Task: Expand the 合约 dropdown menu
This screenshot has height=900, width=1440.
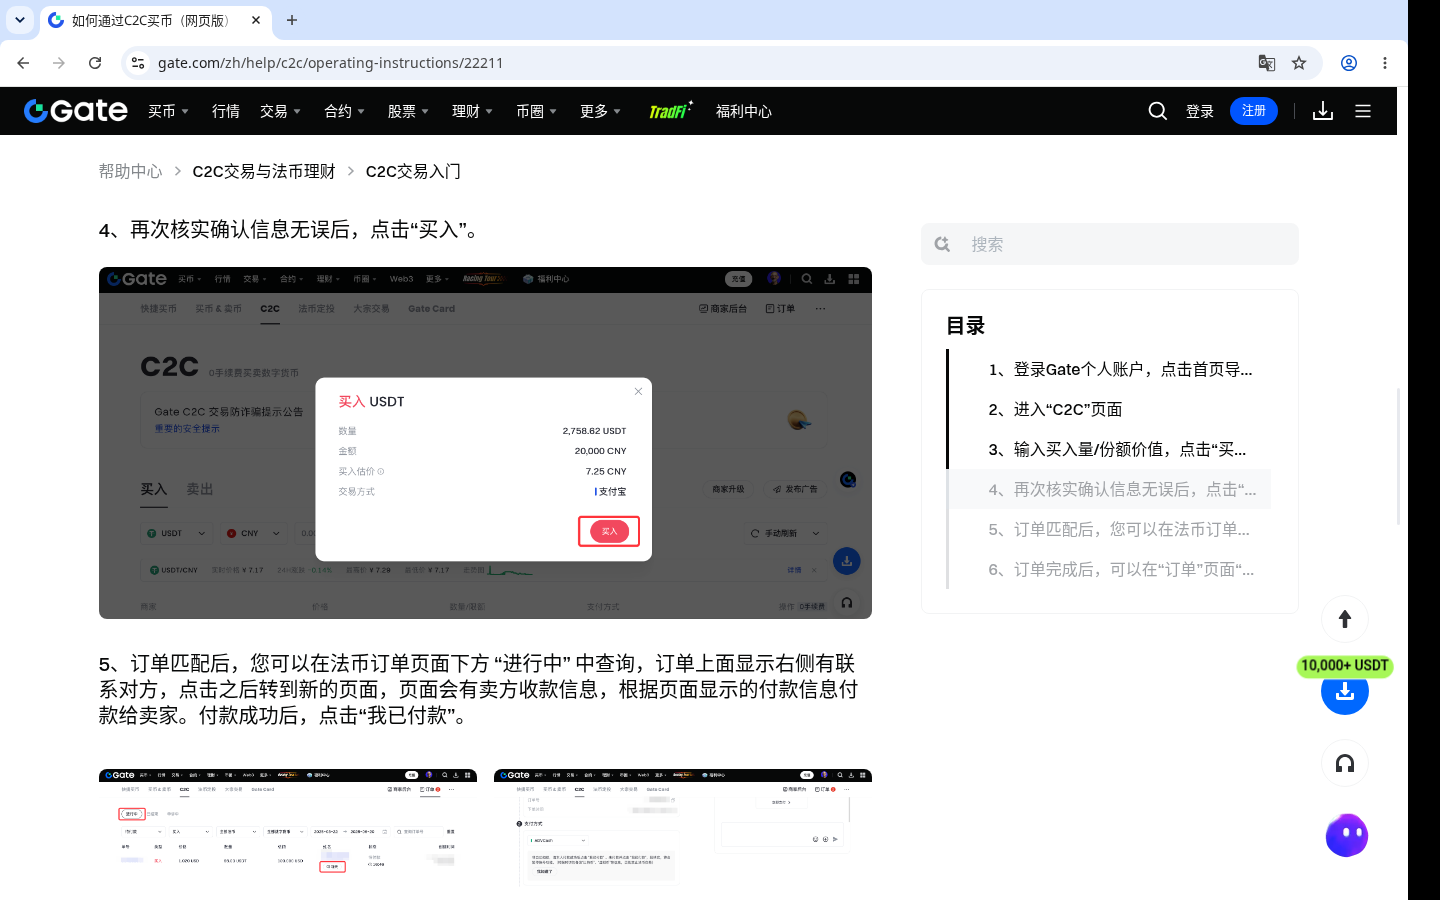Action: (x=345, y=111)
